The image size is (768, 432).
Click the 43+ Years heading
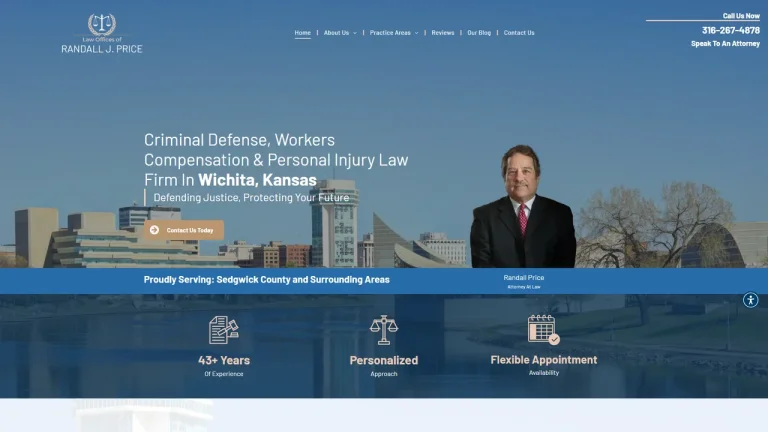click(224, 360)
